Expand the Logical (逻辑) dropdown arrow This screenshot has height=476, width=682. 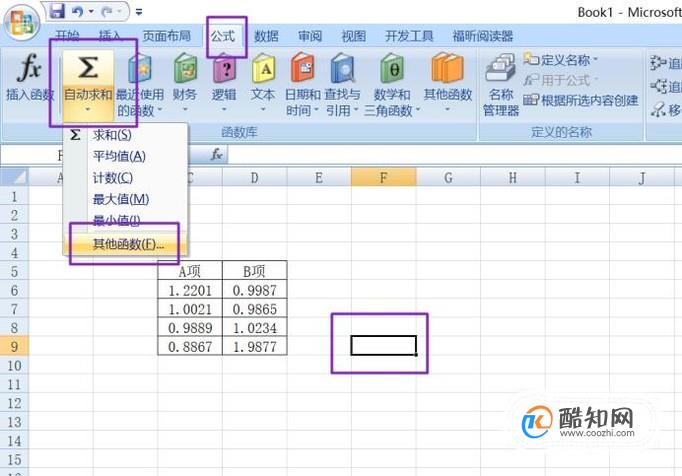tap(224, 109)
